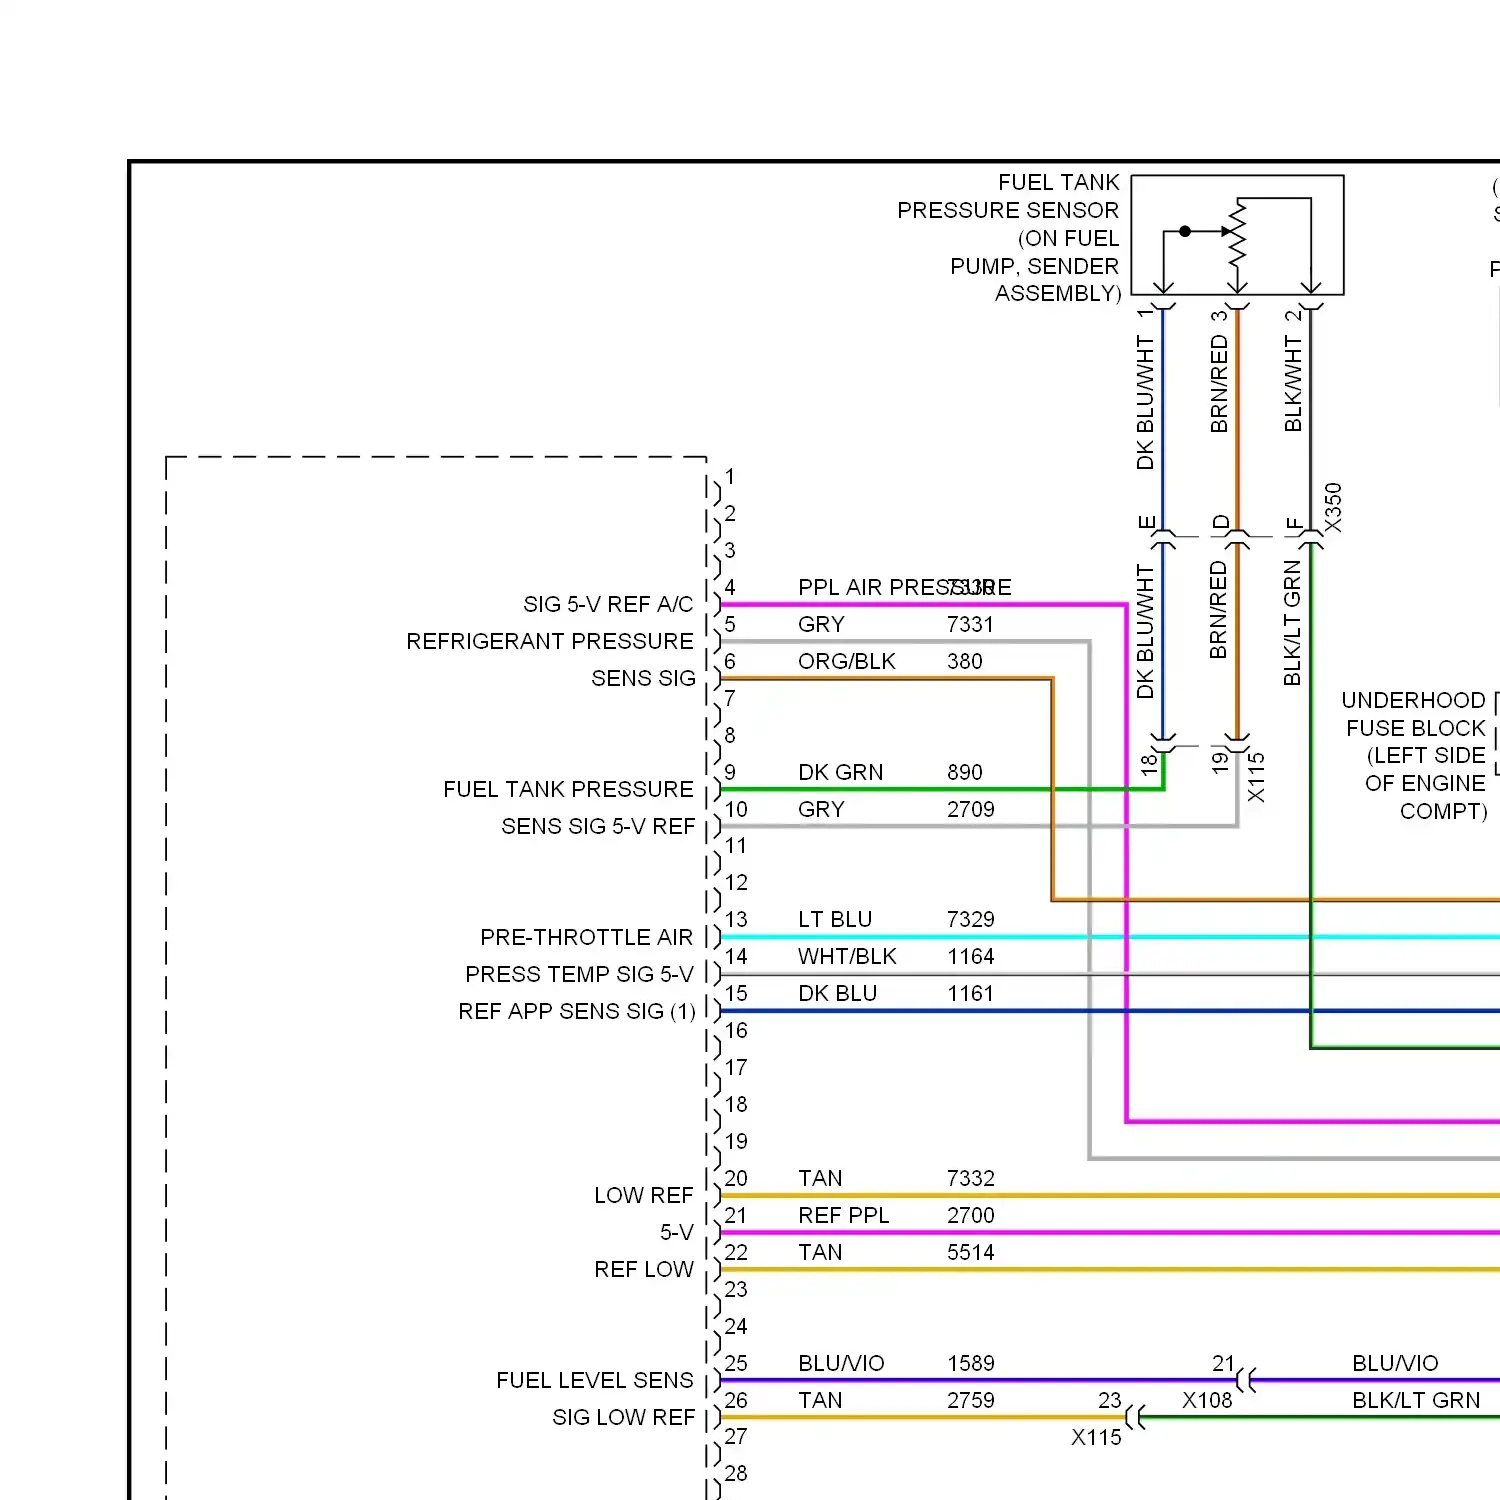Image resolution: width=1500 pixels, height=1500 pixels.
Task: Click the "UNDERHOOD FUSE BLOCK" label
Action: [1414, 755]
